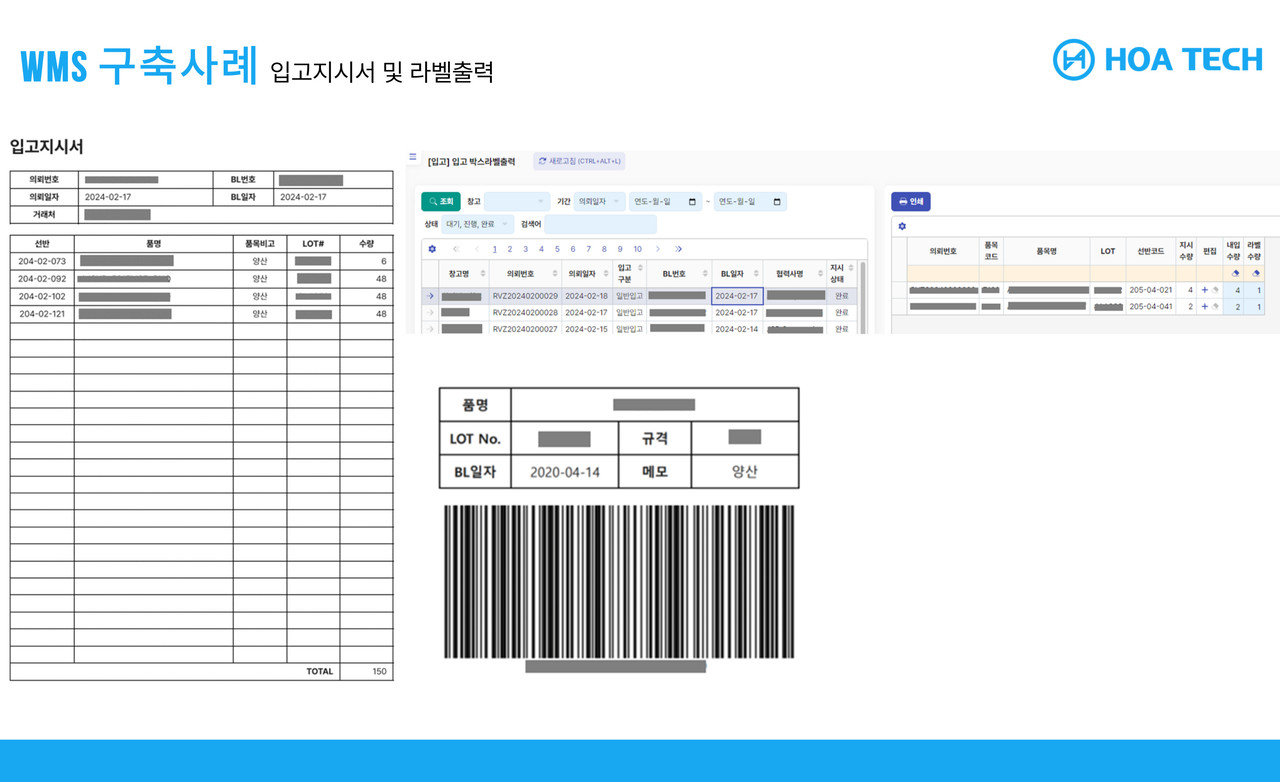Click plus icon in the 205-04-041 row
Screen dimensions: 1280x782
(1204, 306)
